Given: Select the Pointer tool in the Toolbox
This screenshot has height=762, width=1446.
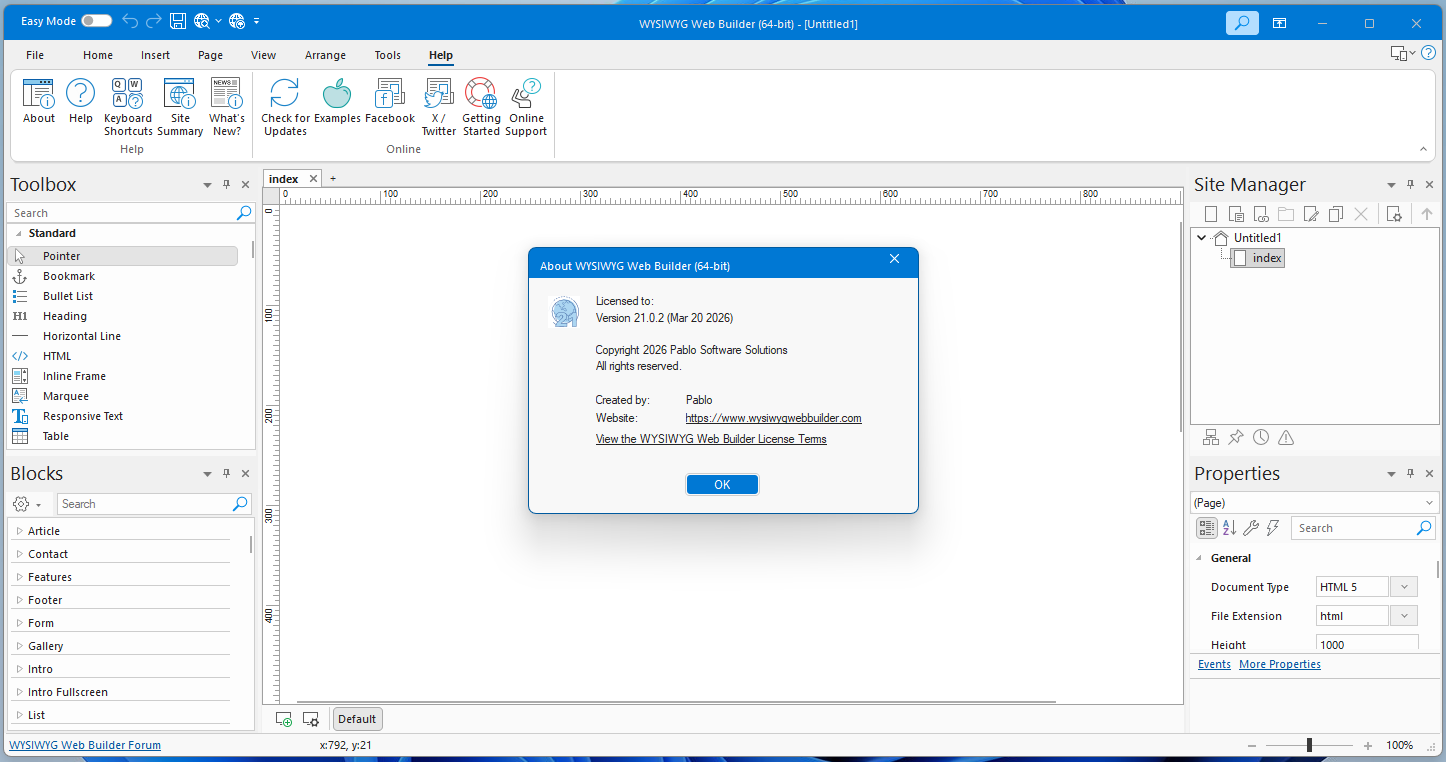Looking at the screenshot, I should (60, 255).
